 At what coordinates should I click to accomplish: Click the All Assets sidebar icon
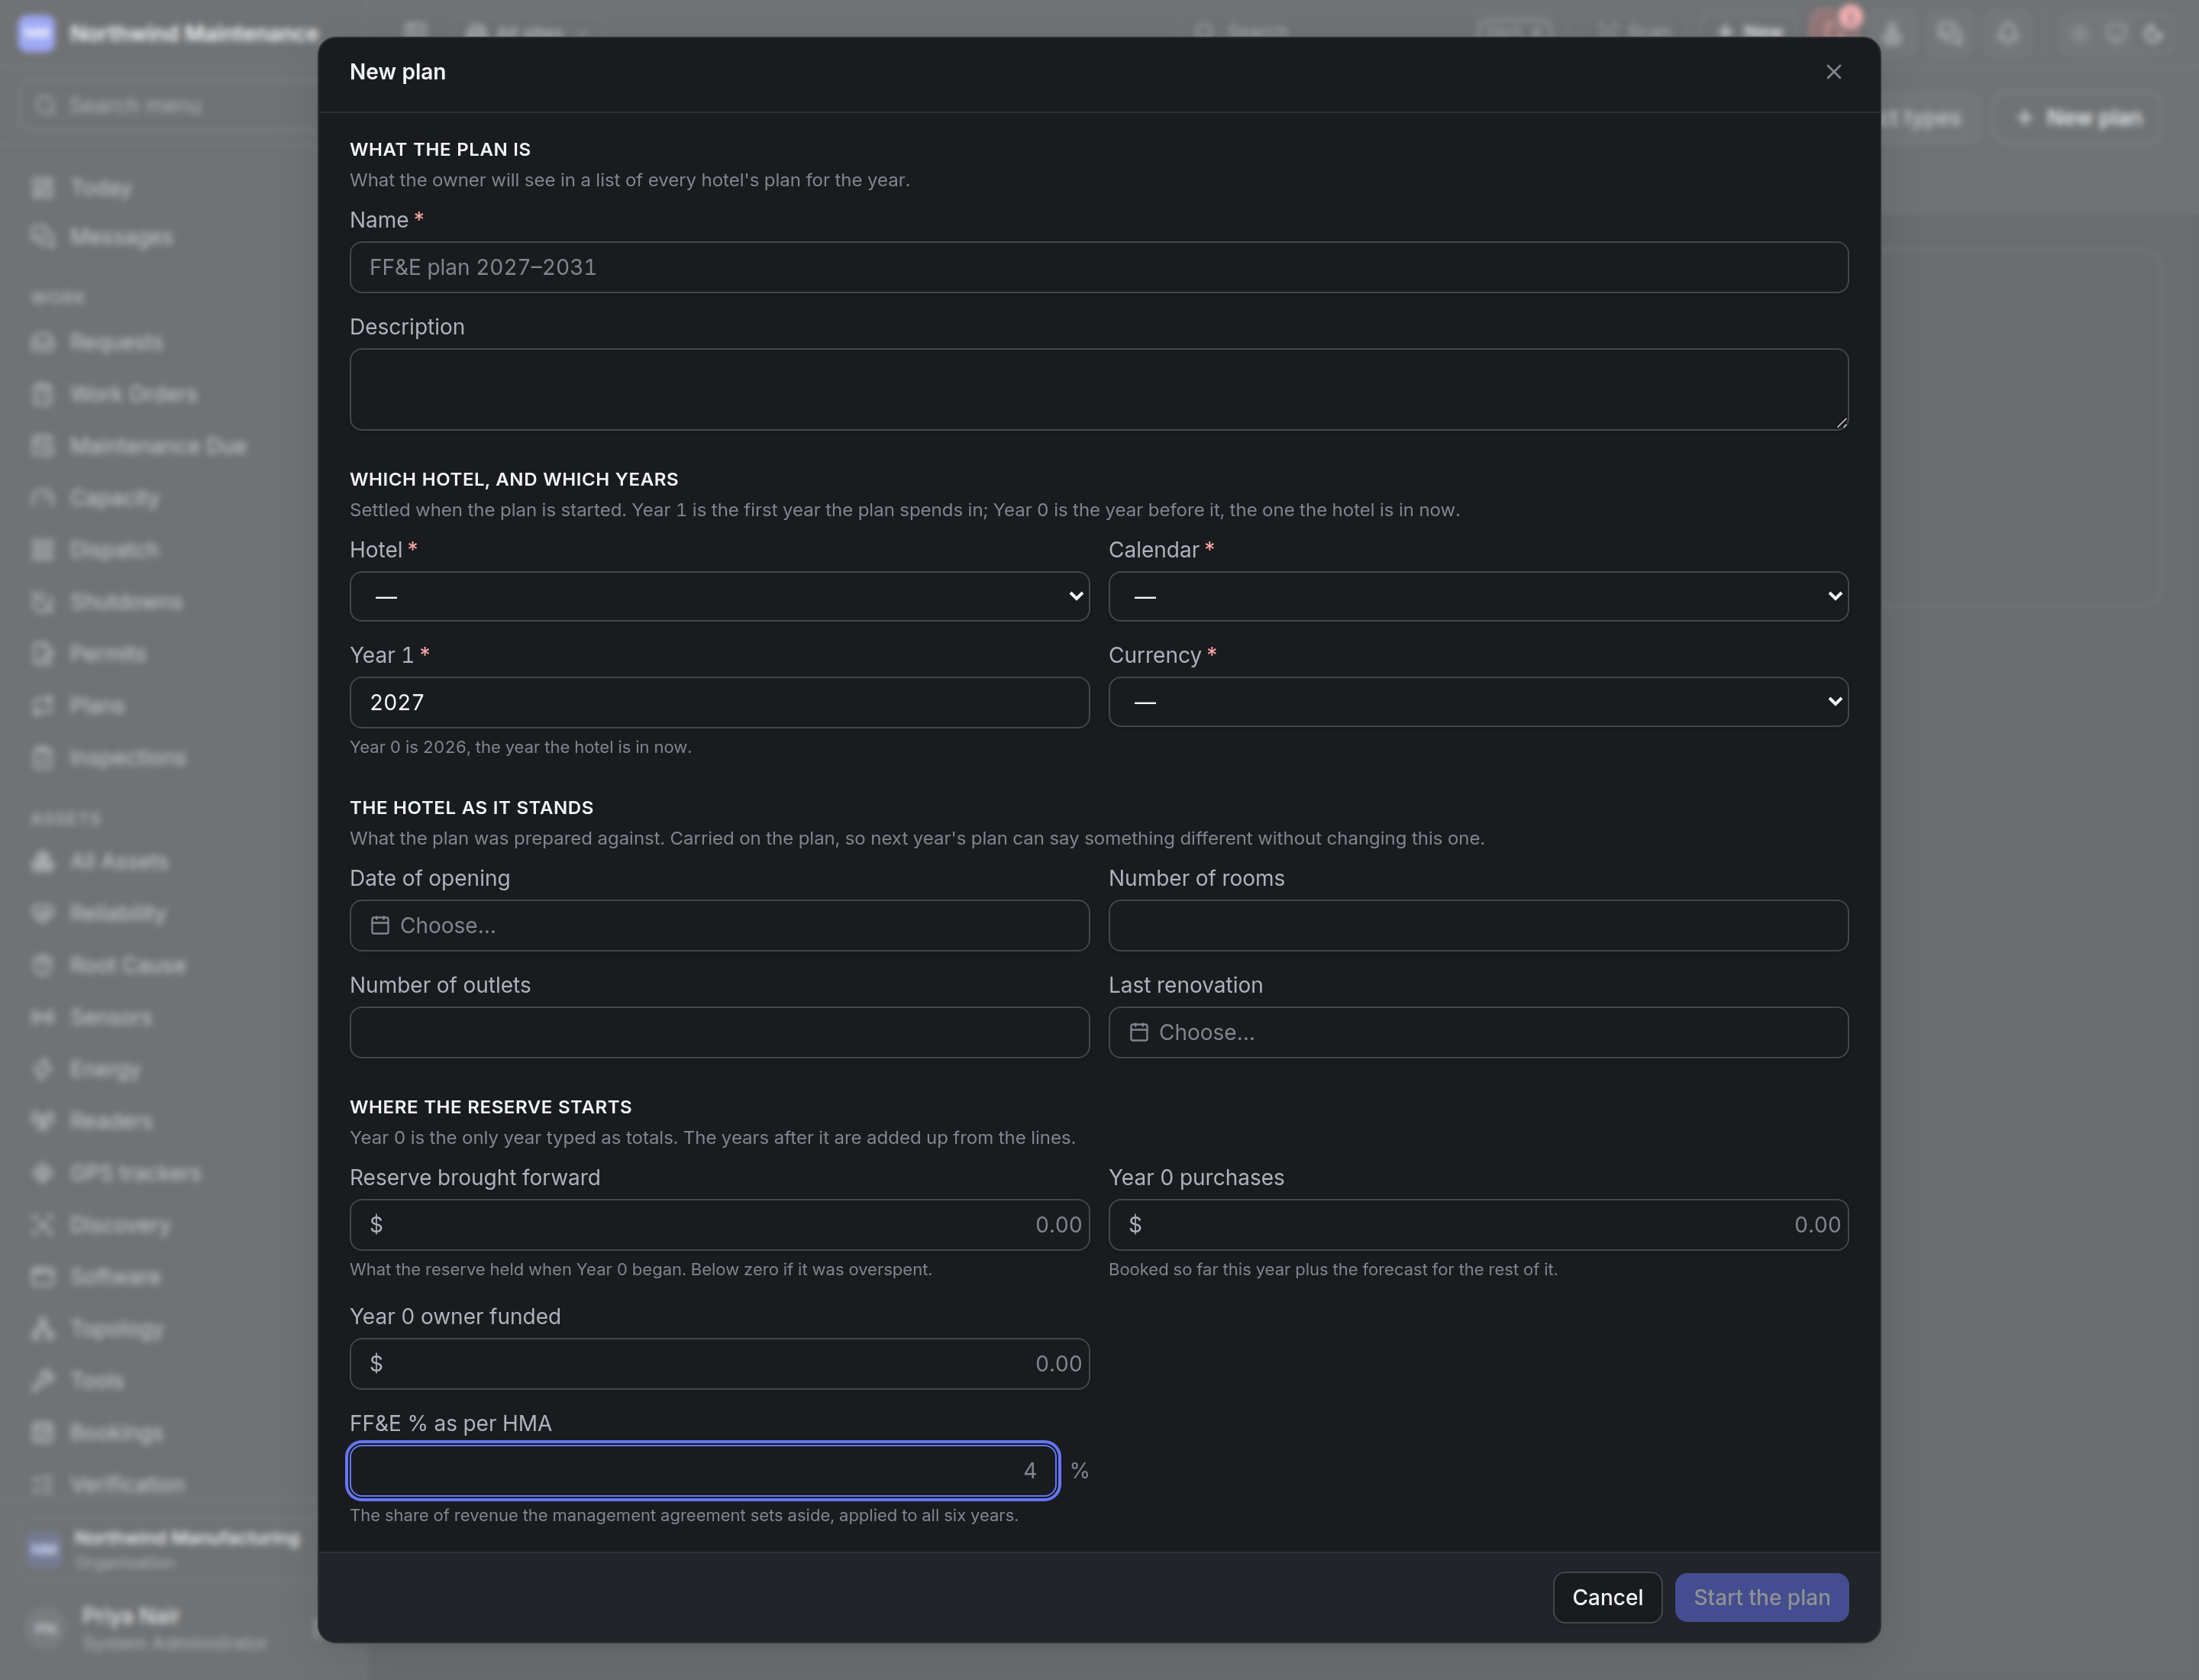(42, 861)
